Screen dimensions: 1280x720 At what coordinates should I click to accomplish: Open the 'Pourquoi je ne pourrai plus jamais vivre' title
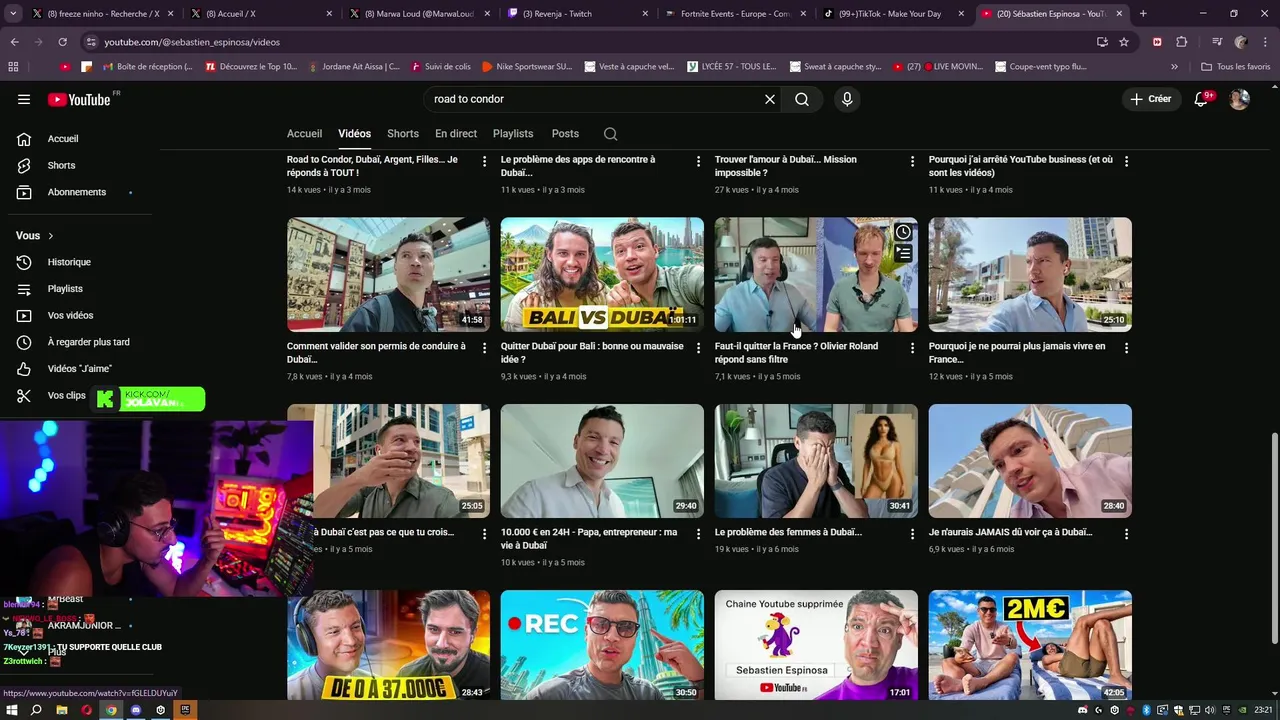click(x=1017, y=353)
